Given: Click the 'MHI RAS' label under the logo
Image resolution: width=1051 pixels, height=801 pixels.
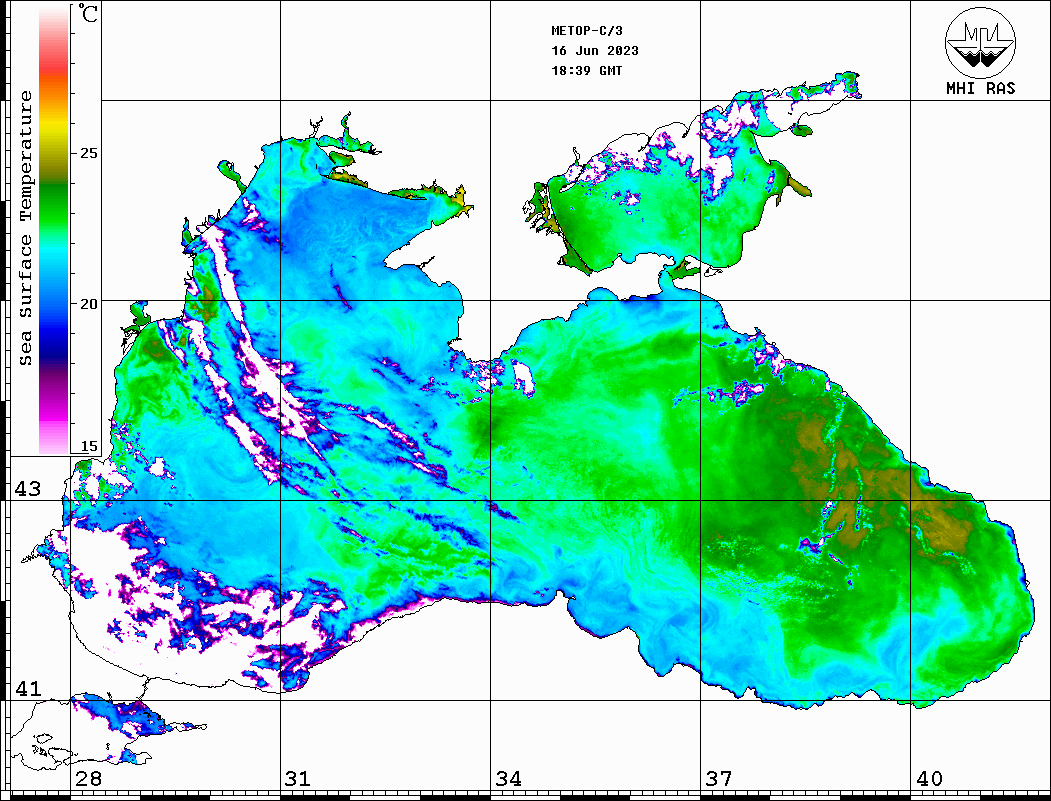Looking at the screenshot, I should point(980,88).
